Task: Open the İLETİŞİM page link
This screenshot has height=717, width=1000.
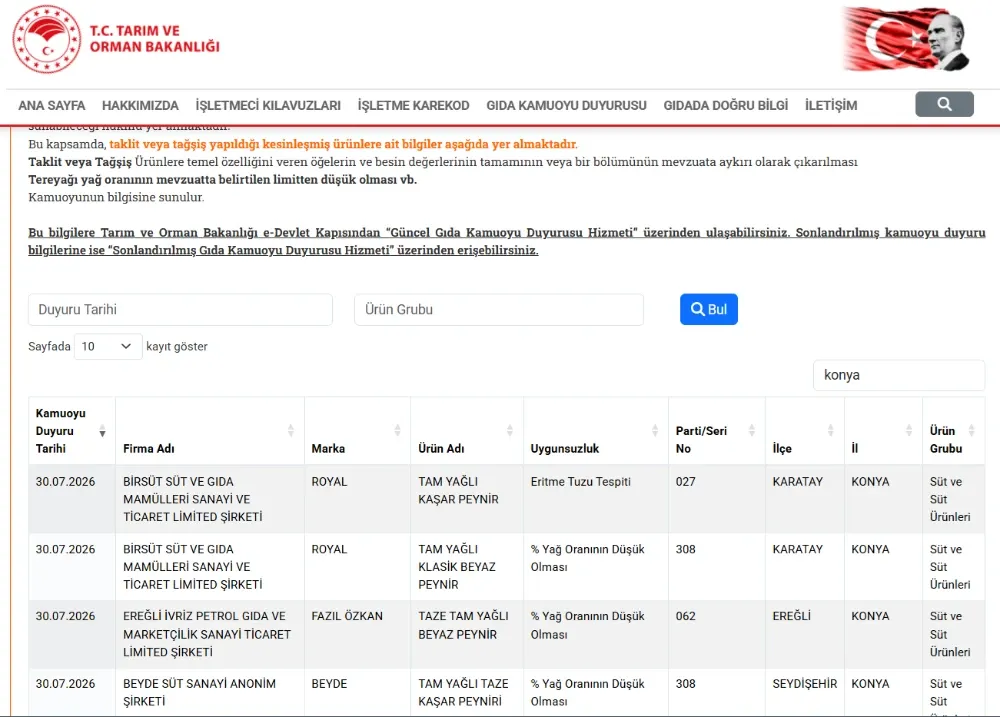Action: tap(830, 105)
